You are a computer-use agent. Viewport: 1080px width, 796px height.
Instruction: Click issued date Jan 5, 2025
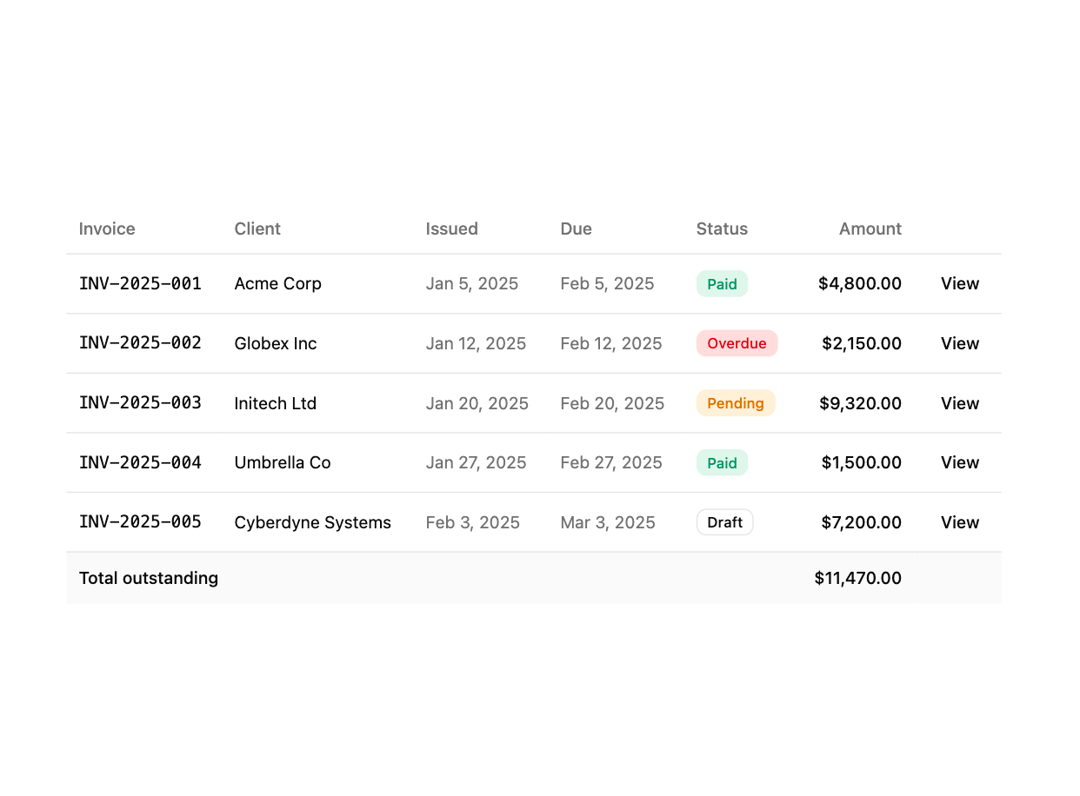[472, 284]
